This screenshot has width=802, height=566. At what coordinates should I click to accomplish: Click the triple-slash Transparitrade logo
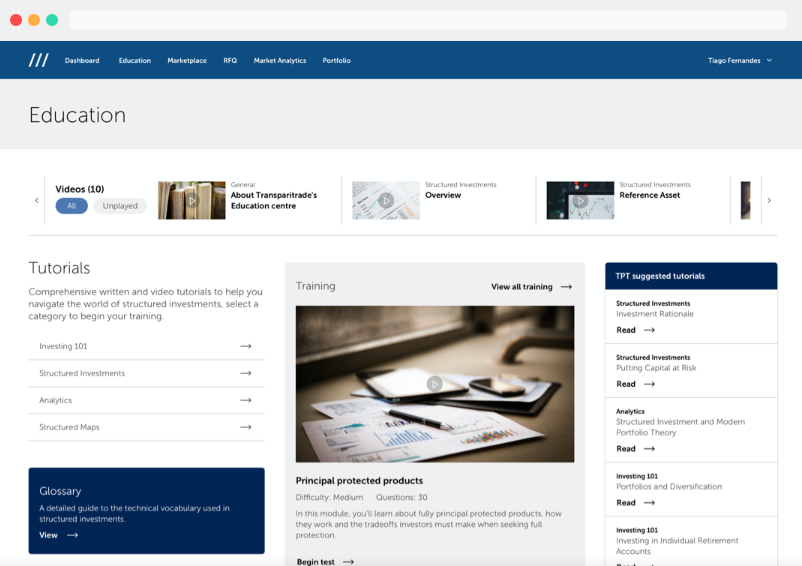pyautogui.click(x=38, y=60)
